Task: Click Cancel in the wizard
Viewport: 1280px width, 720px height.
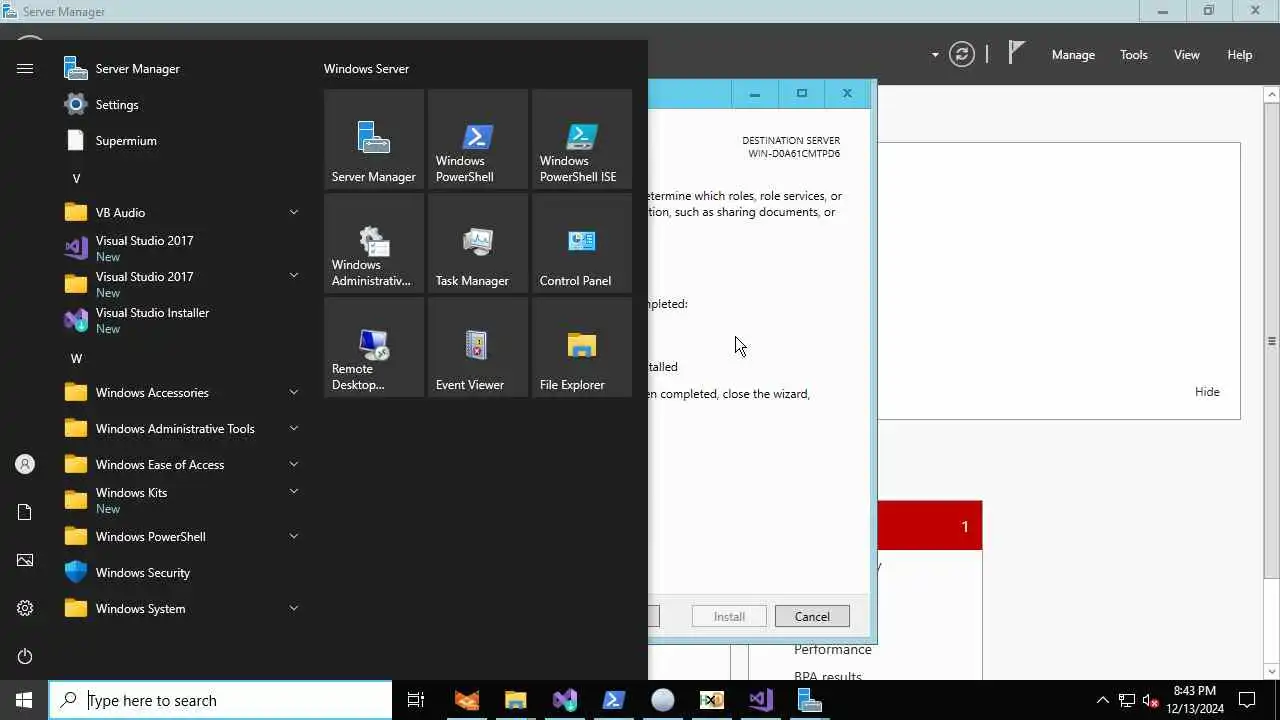Action: coord(812,616)
